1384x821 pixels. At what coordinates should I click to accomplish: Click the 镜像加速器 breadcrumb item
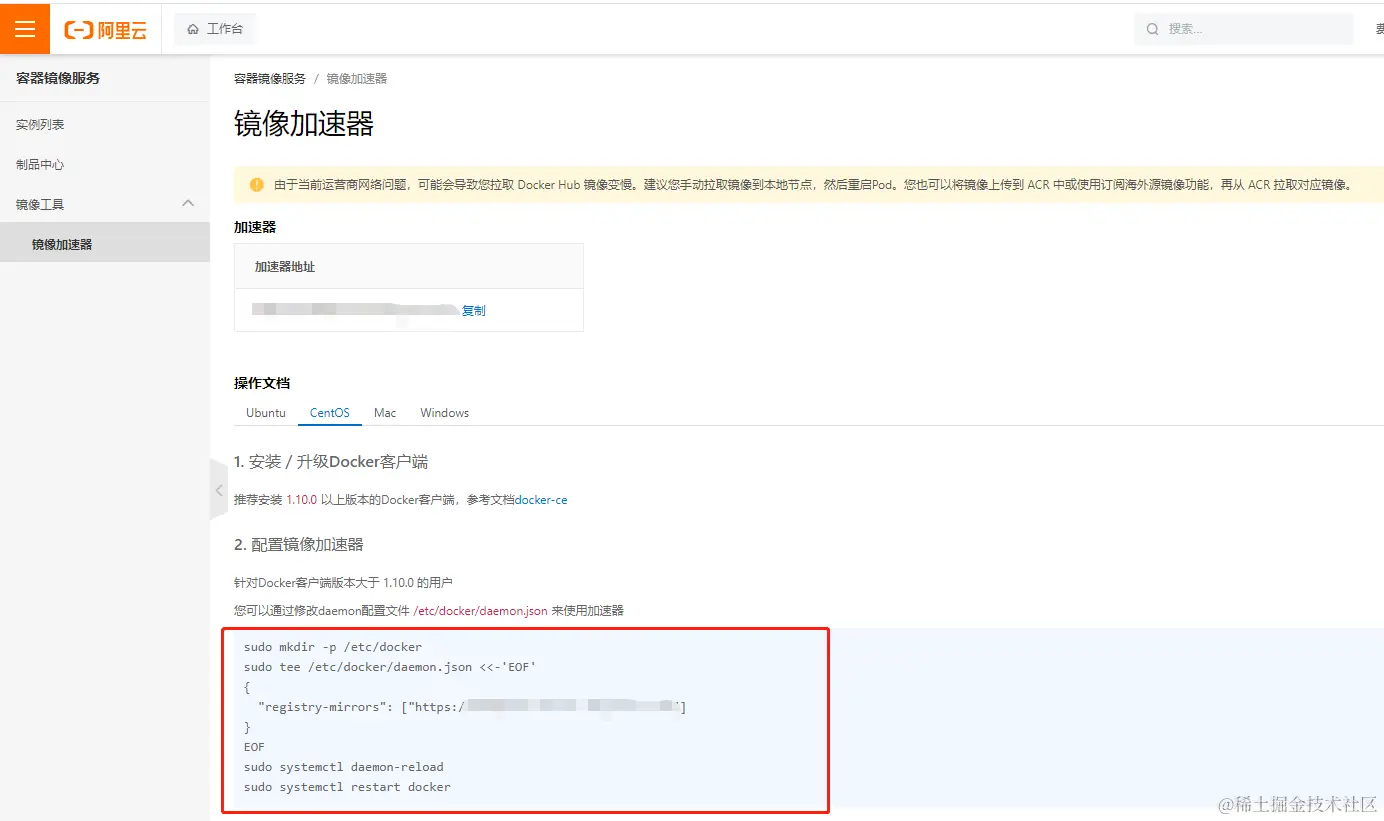coord(357,78)
